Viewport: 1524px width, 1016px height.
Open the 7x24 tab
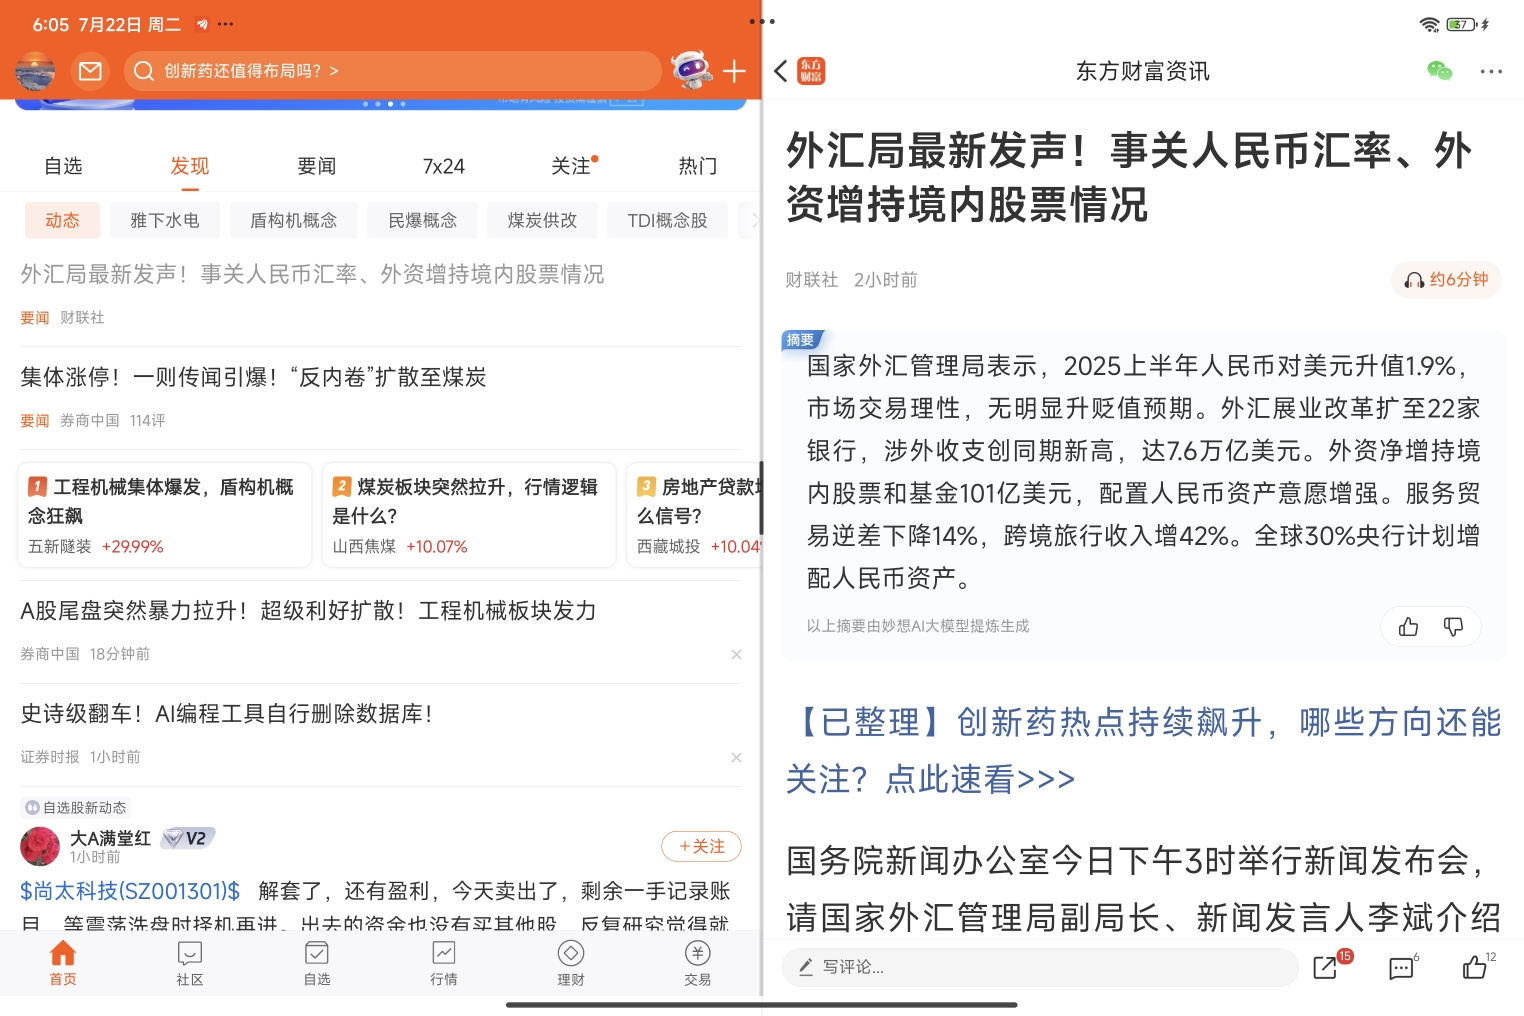444,166
